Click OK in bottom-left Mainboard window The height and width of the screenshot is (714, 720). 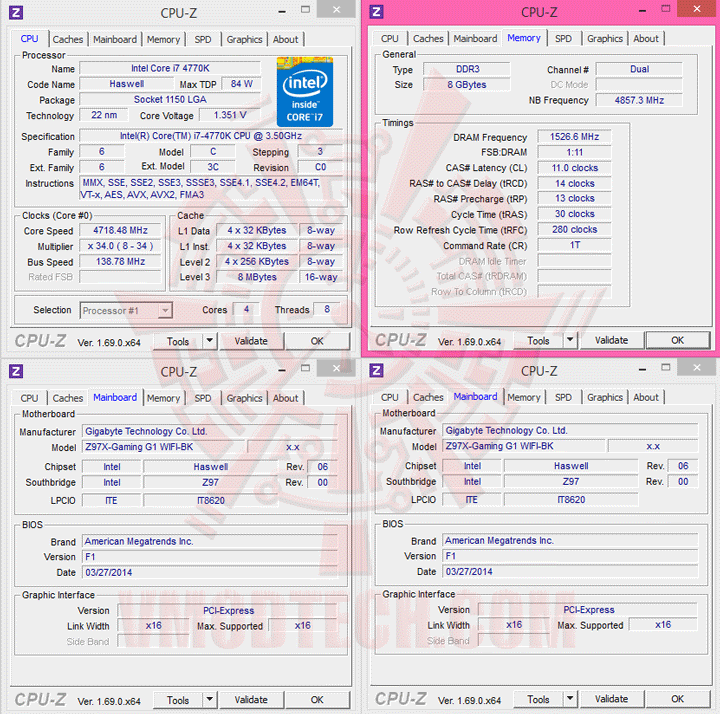tap(317, 700)
